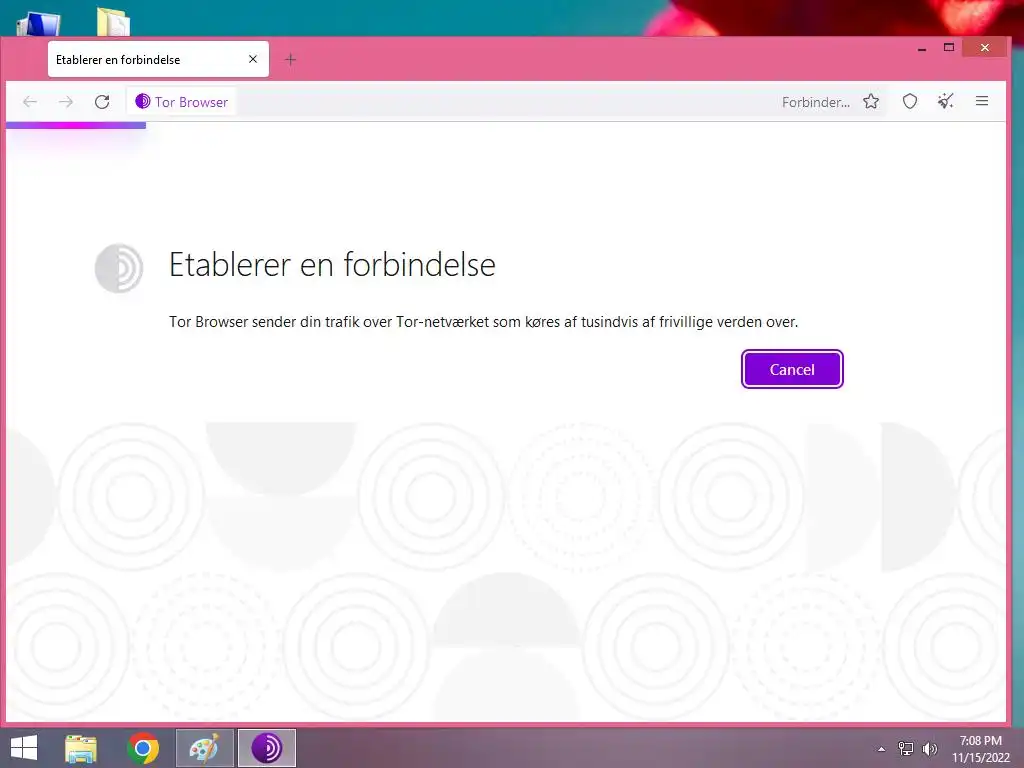Screen dimensions: 1024x768
Task: Cancel the Tor connection attempt
Action: (x=792, y=370)
